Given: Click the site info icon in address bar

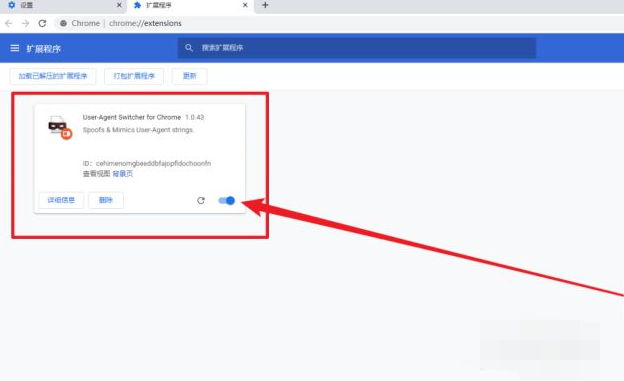Looking at the screenshot, I should pos(63,23).
